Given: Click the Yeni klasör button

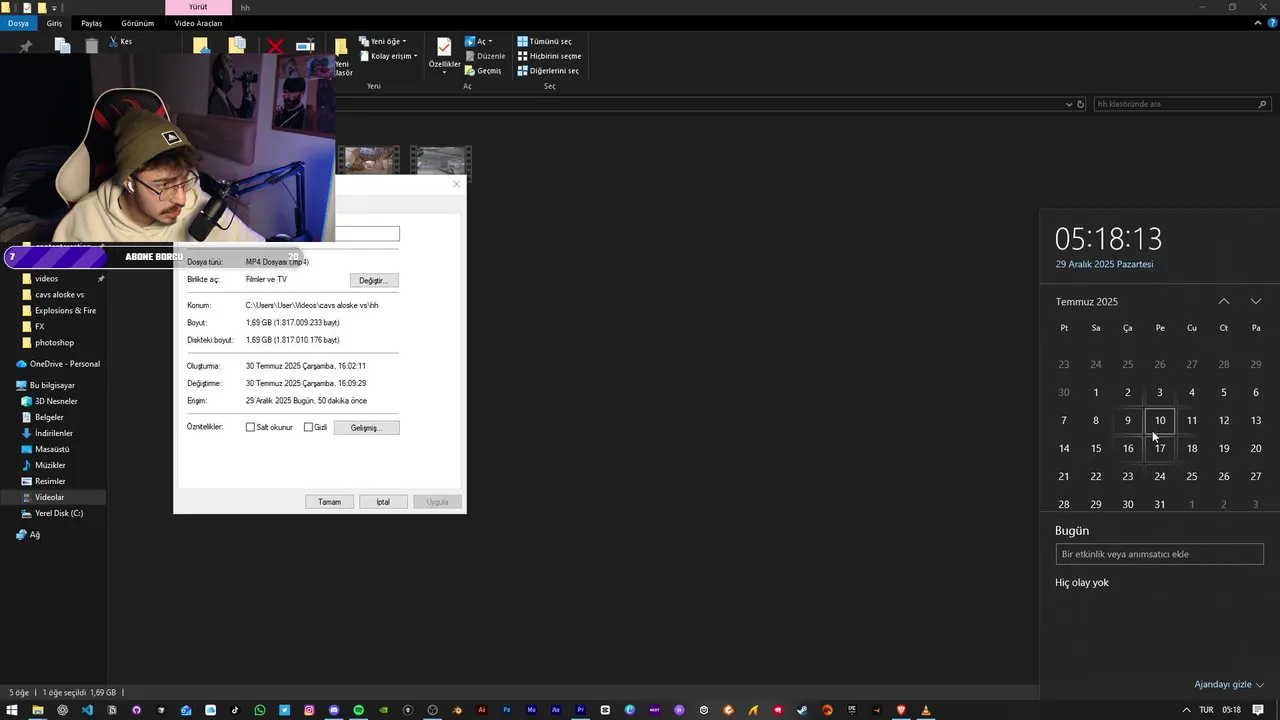Looking at the screenshot, I should click(342, 58).
